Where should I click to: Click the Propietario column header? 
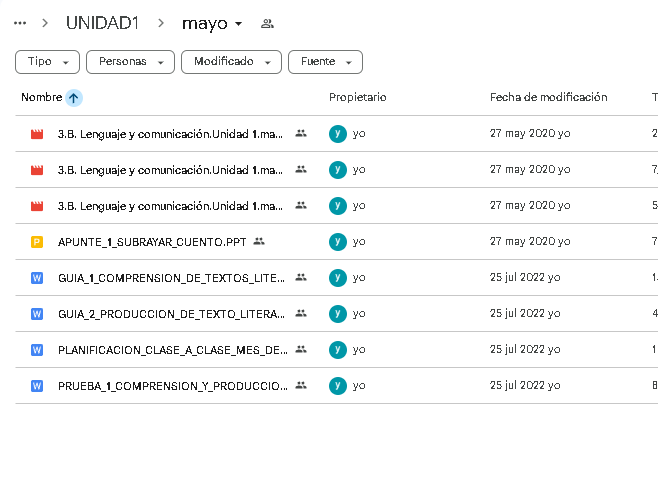tap(358, 97)
